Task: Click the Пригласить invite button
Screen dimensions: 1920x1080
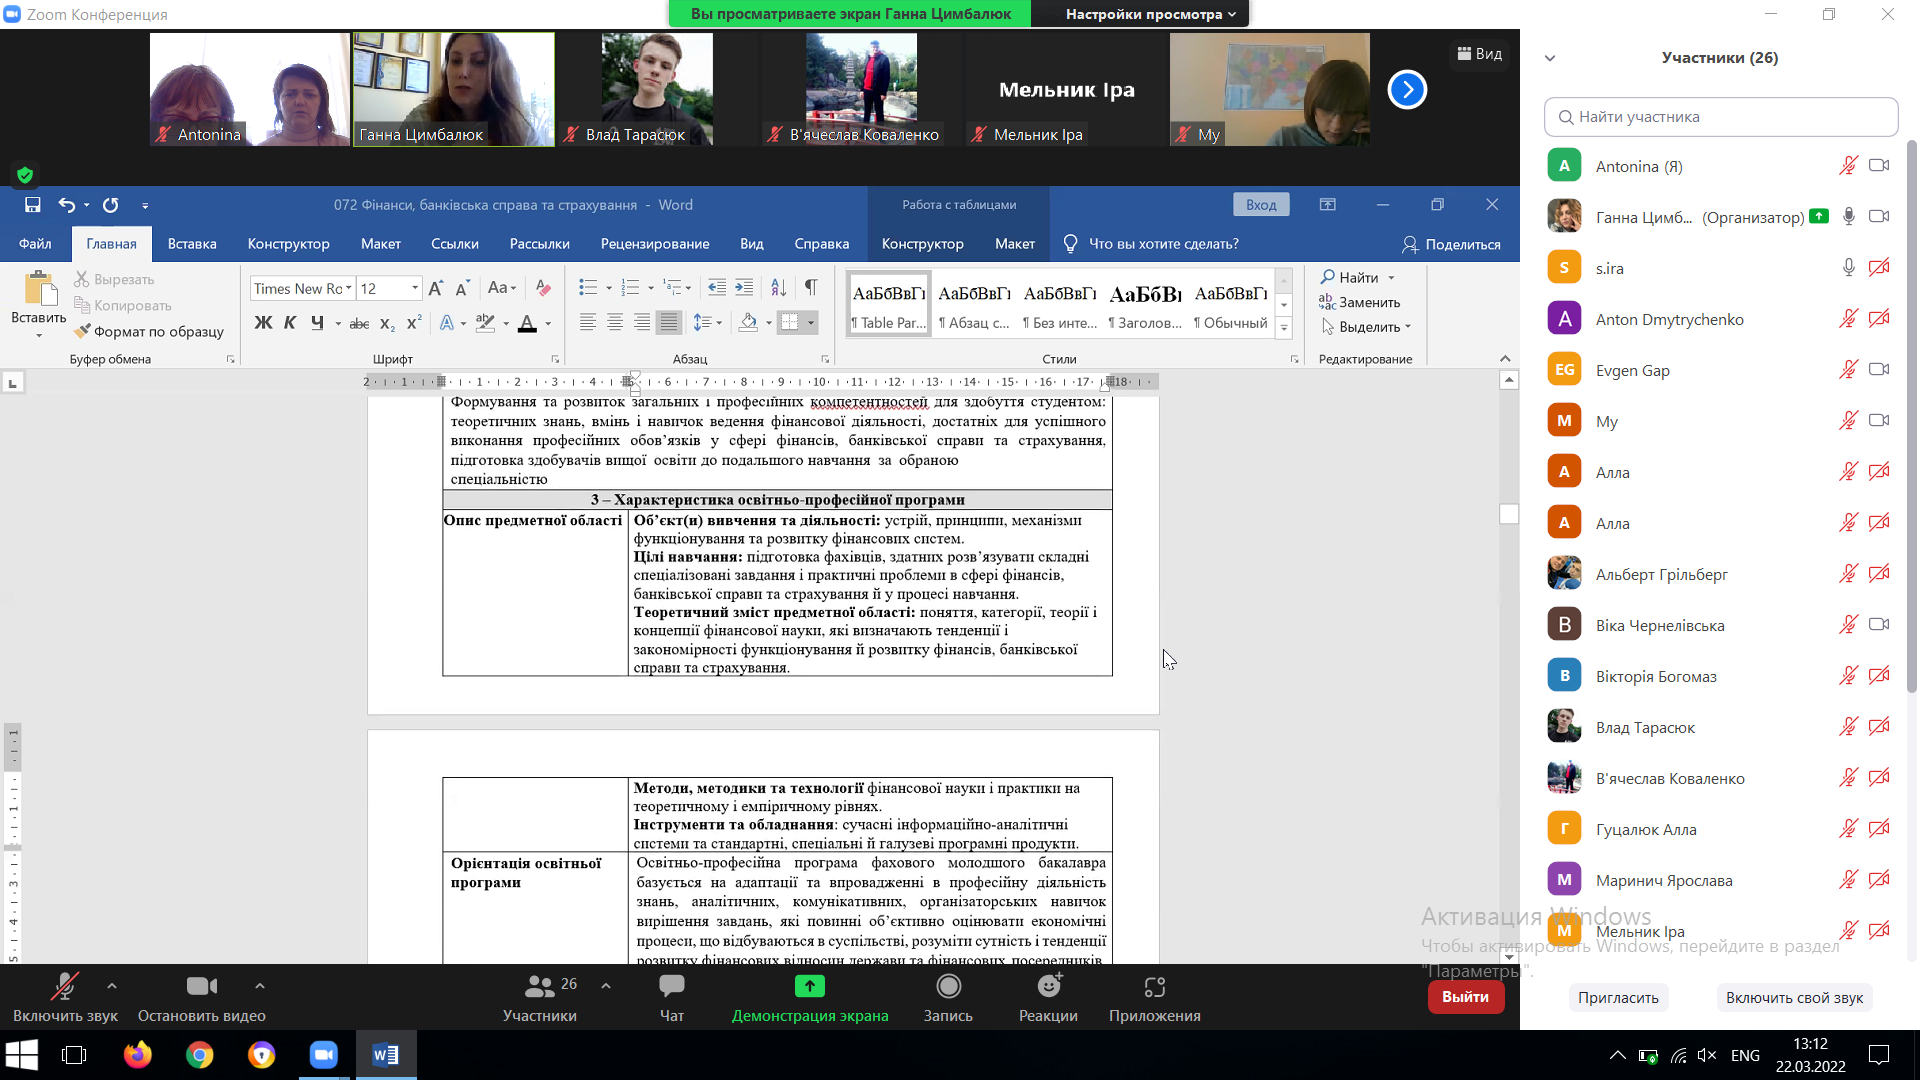Action: pos(1617,998)
